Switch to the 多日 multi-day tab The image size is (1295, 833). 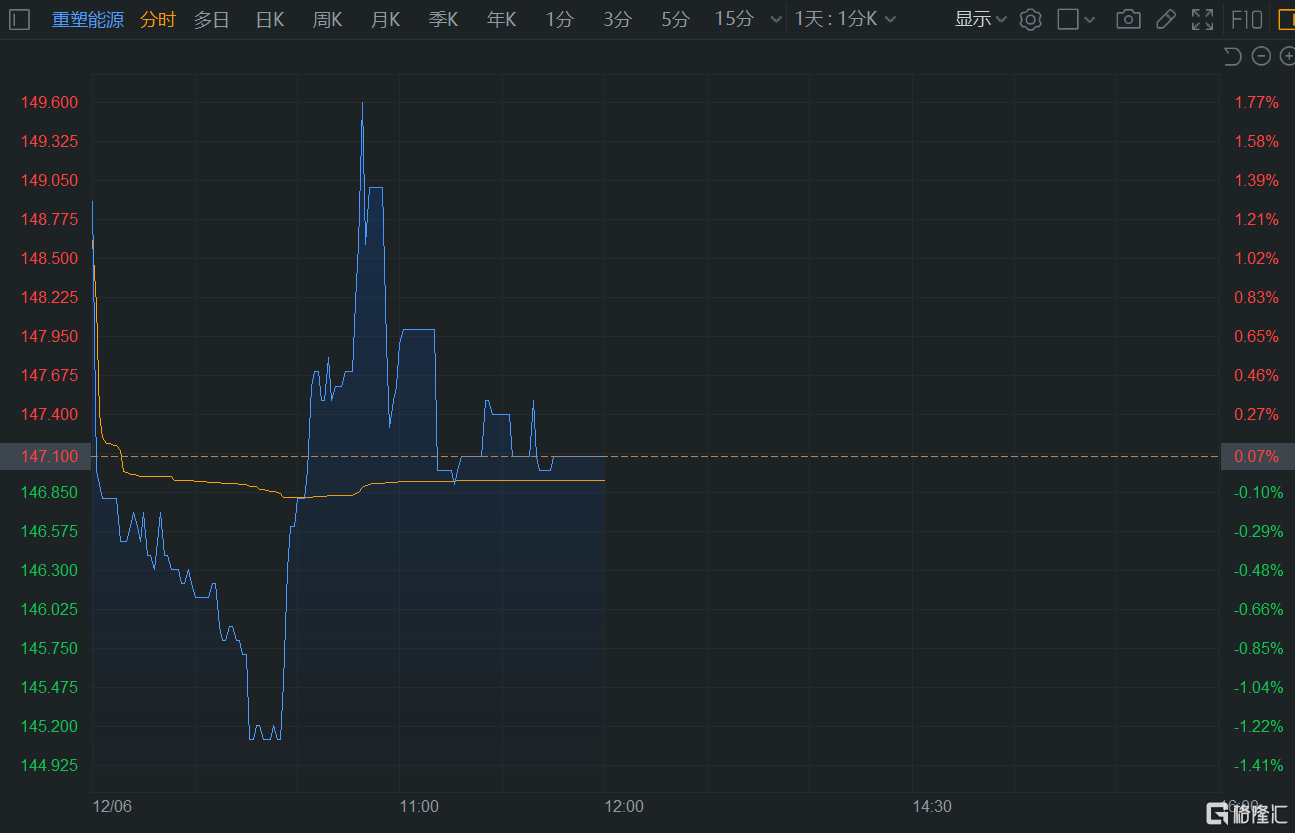point(211,19)
